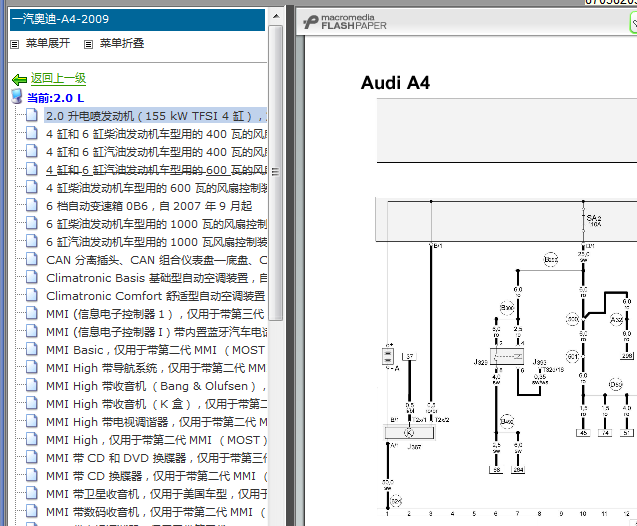Open MMI High, 仅用于带第二代 MMI (MOST) item

(156, 440)
